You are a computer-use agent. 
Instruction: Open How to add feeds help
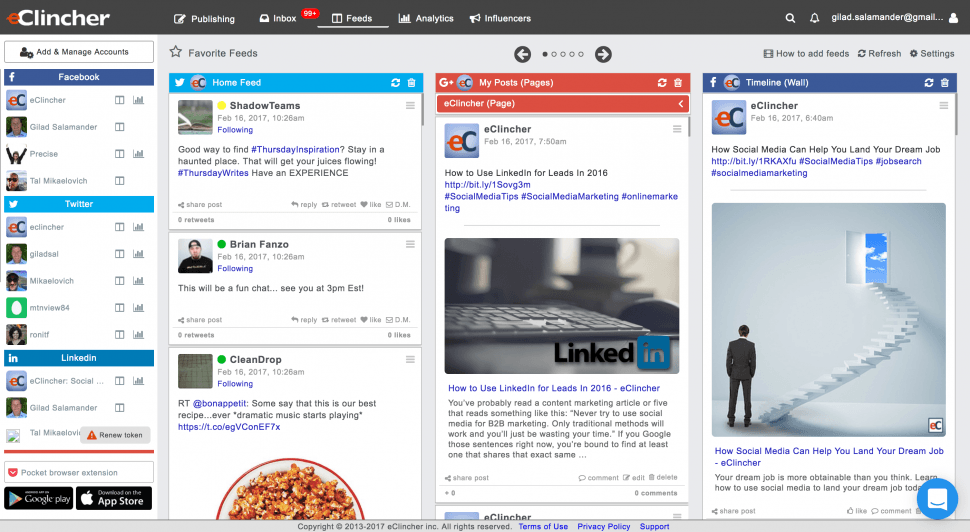806,54
